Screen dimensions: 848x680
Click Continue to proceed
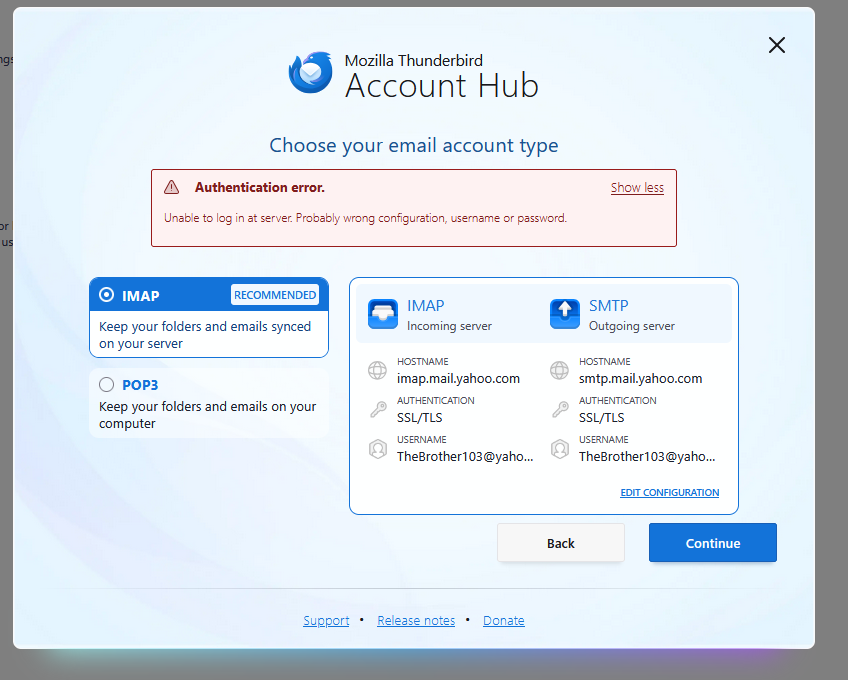pyautogui.click(x=713, y=543)
